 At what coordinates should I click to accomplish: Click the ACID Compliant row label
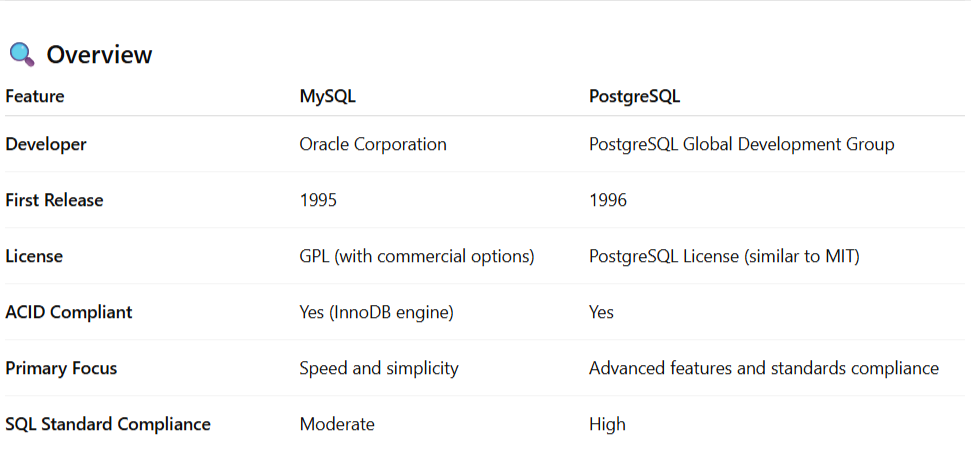tap(69, 312)
